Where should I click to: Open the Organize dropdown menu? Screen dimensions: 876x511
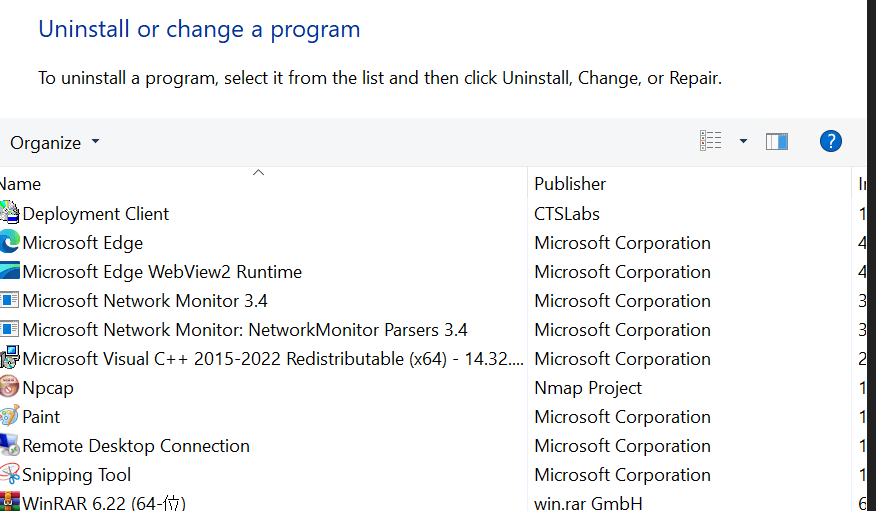54,143
